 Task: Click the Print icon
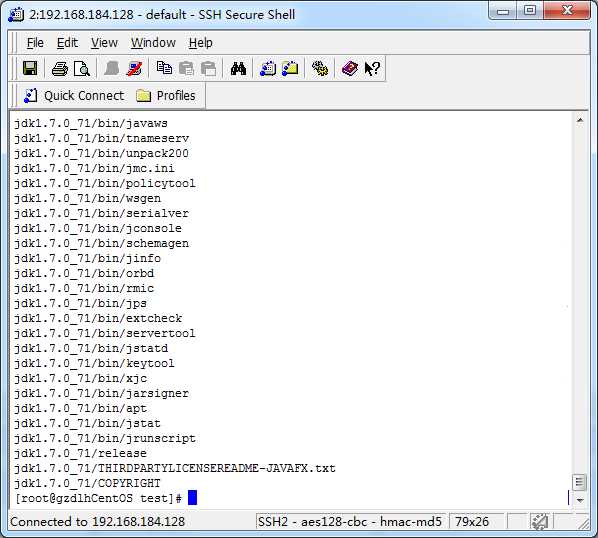click(60, 69)
